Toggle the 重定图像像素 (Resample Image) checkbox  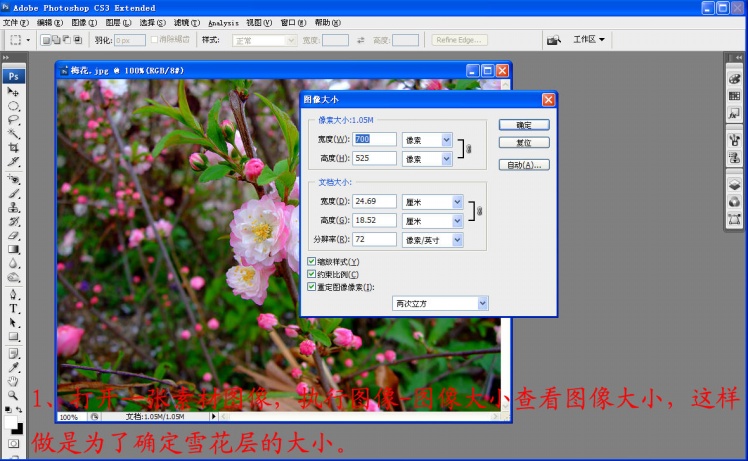(x=313, y=287)
